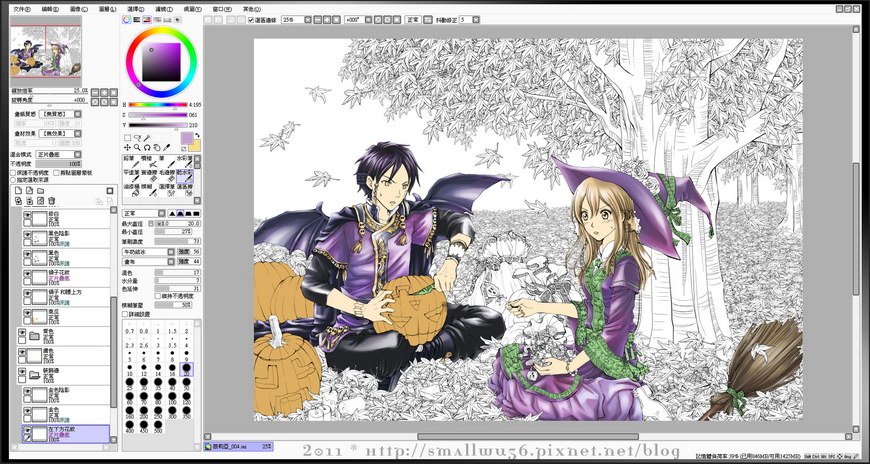
Task: Select the 水彩筆 watercolor brush
Action: coord(185,162)
